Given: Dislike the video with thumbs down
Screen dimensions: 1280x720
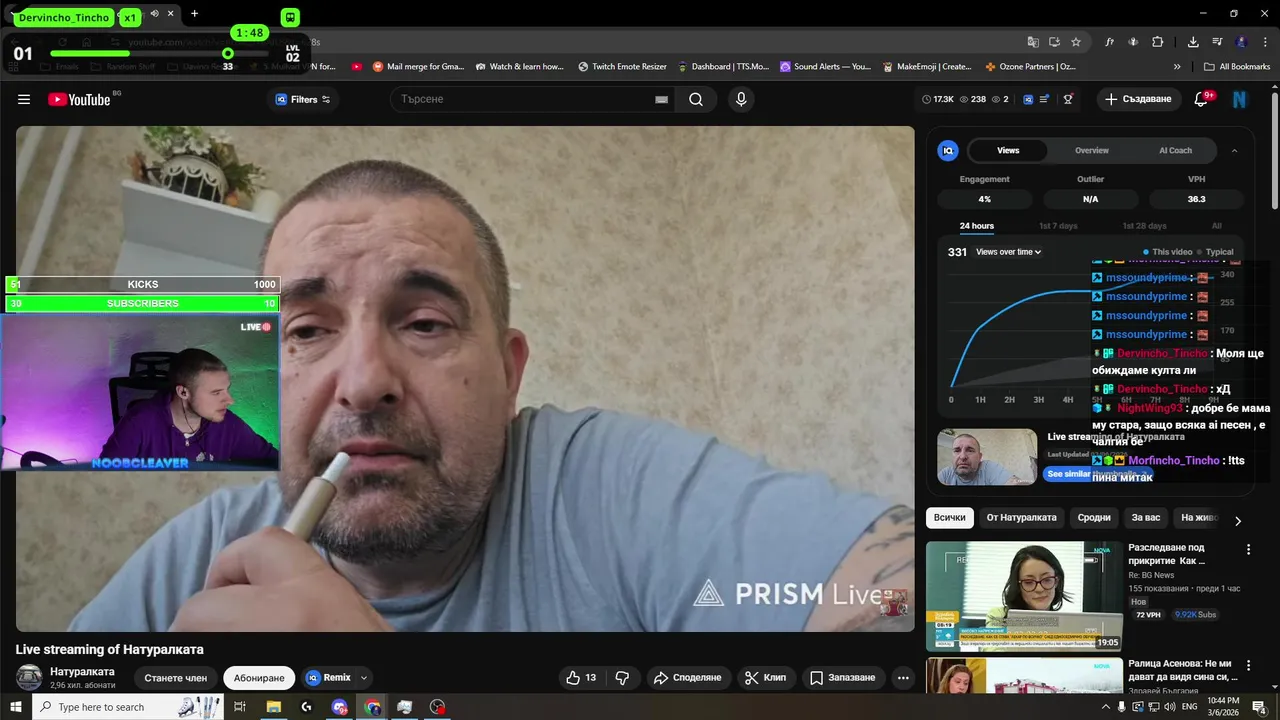Looking at the screenshot, I should [622, 678].
